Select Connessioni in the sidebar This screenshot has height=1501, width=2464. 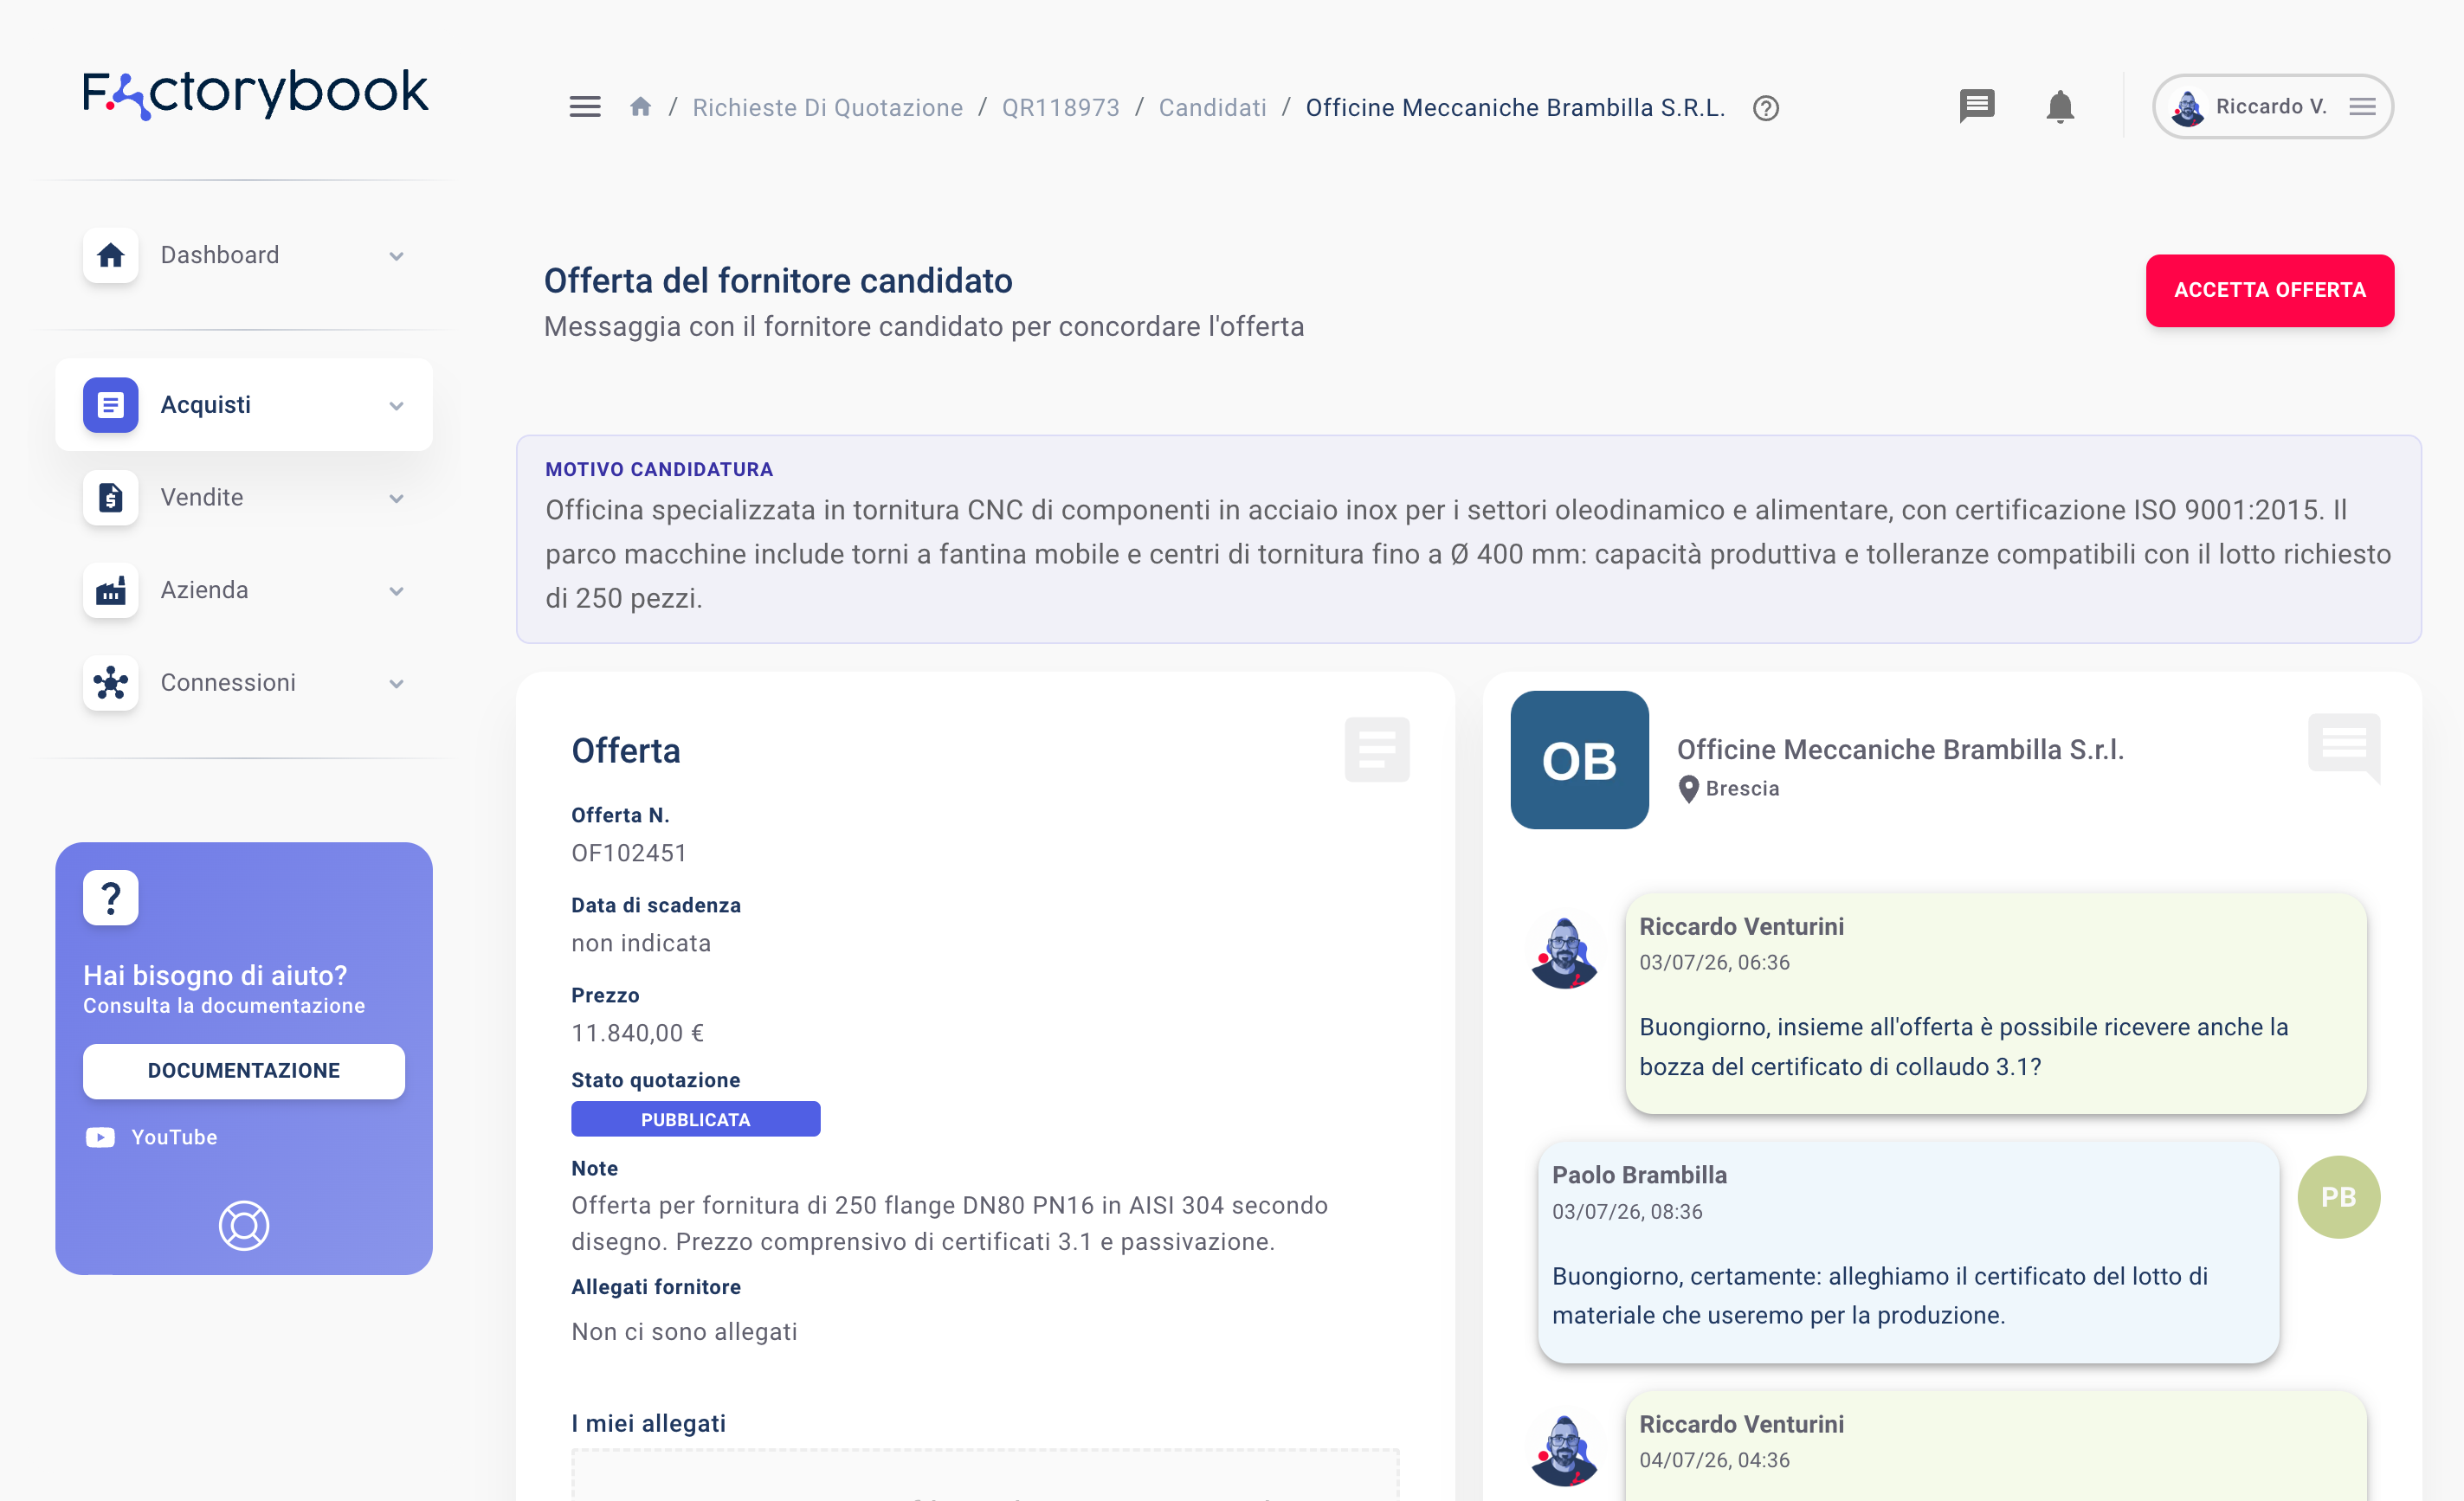244,683
